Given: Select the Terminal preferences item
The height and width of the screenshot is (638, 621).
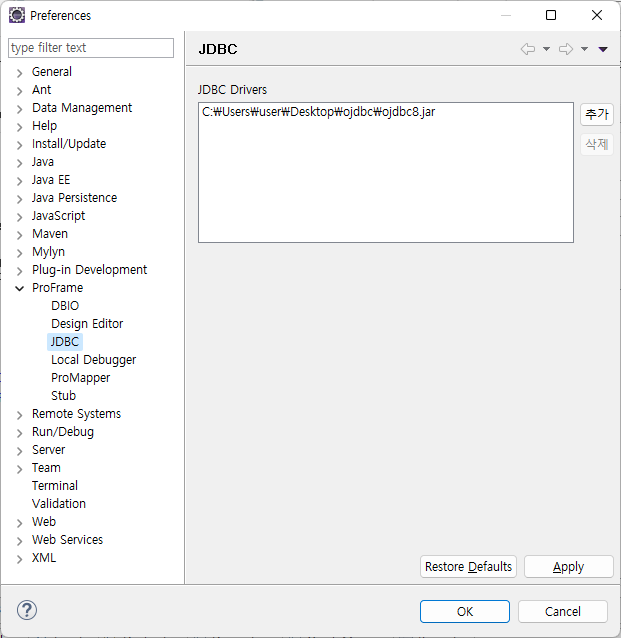Looking at the screenshot, I should click(x=55, y=485).
